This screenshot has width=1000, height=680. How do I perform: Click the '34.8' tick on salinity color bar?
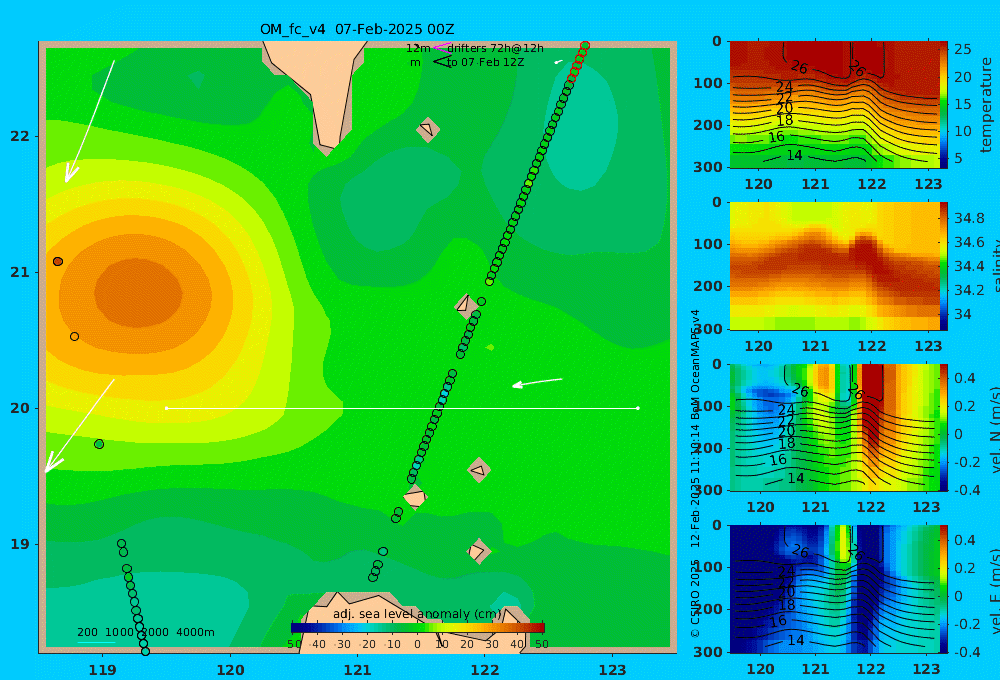[969, 218]
